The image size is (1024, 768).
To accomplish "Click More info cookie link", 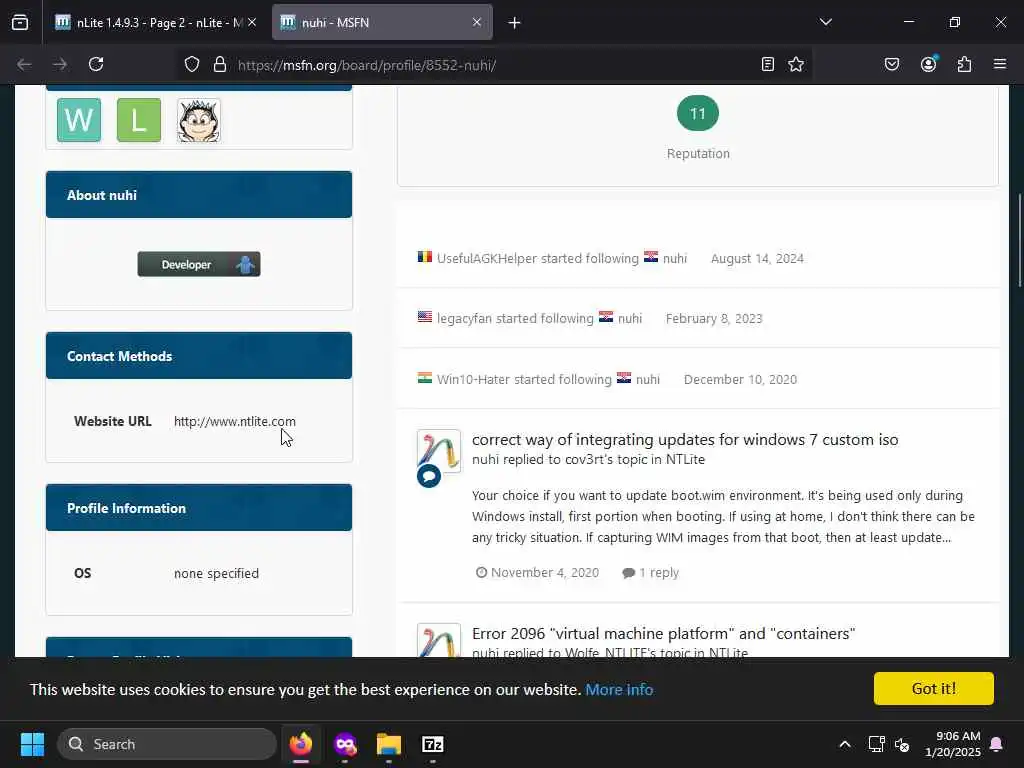I will point(619,690).
